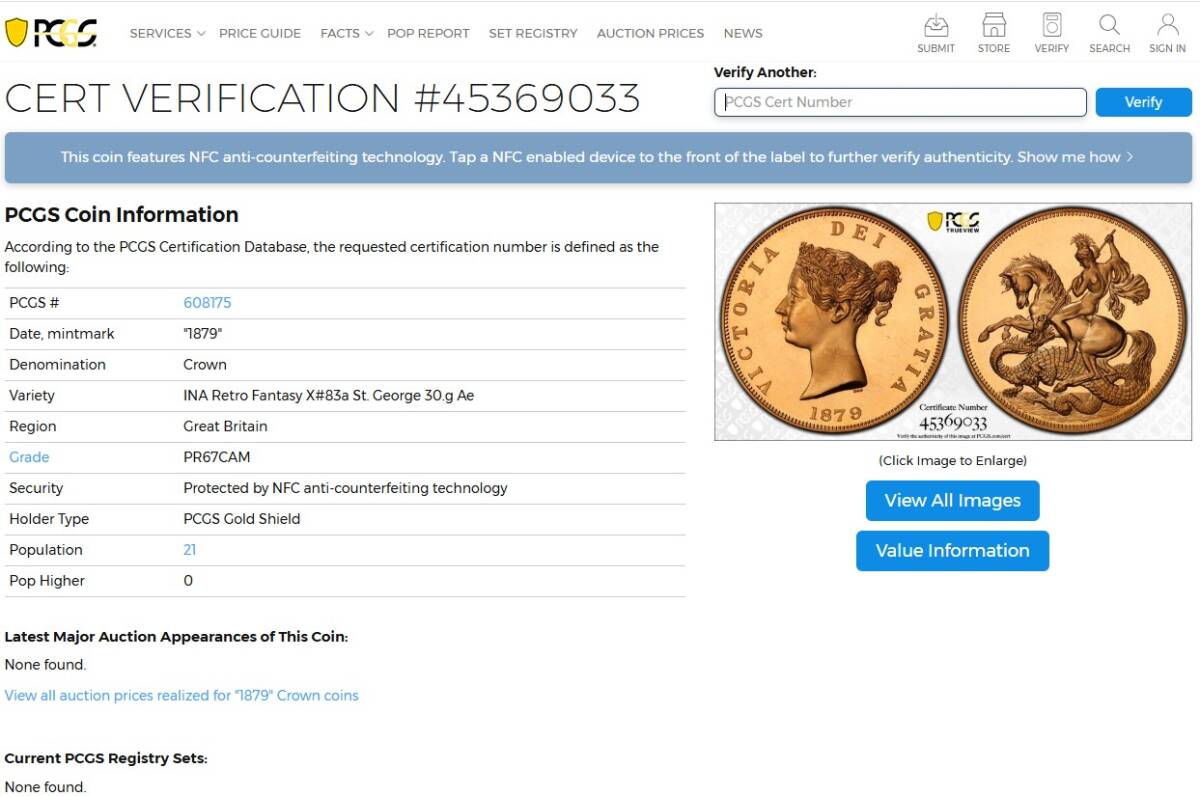Go to Pop Report menu item
This screenshot has width=1200, height=796.
click(428, 33)
